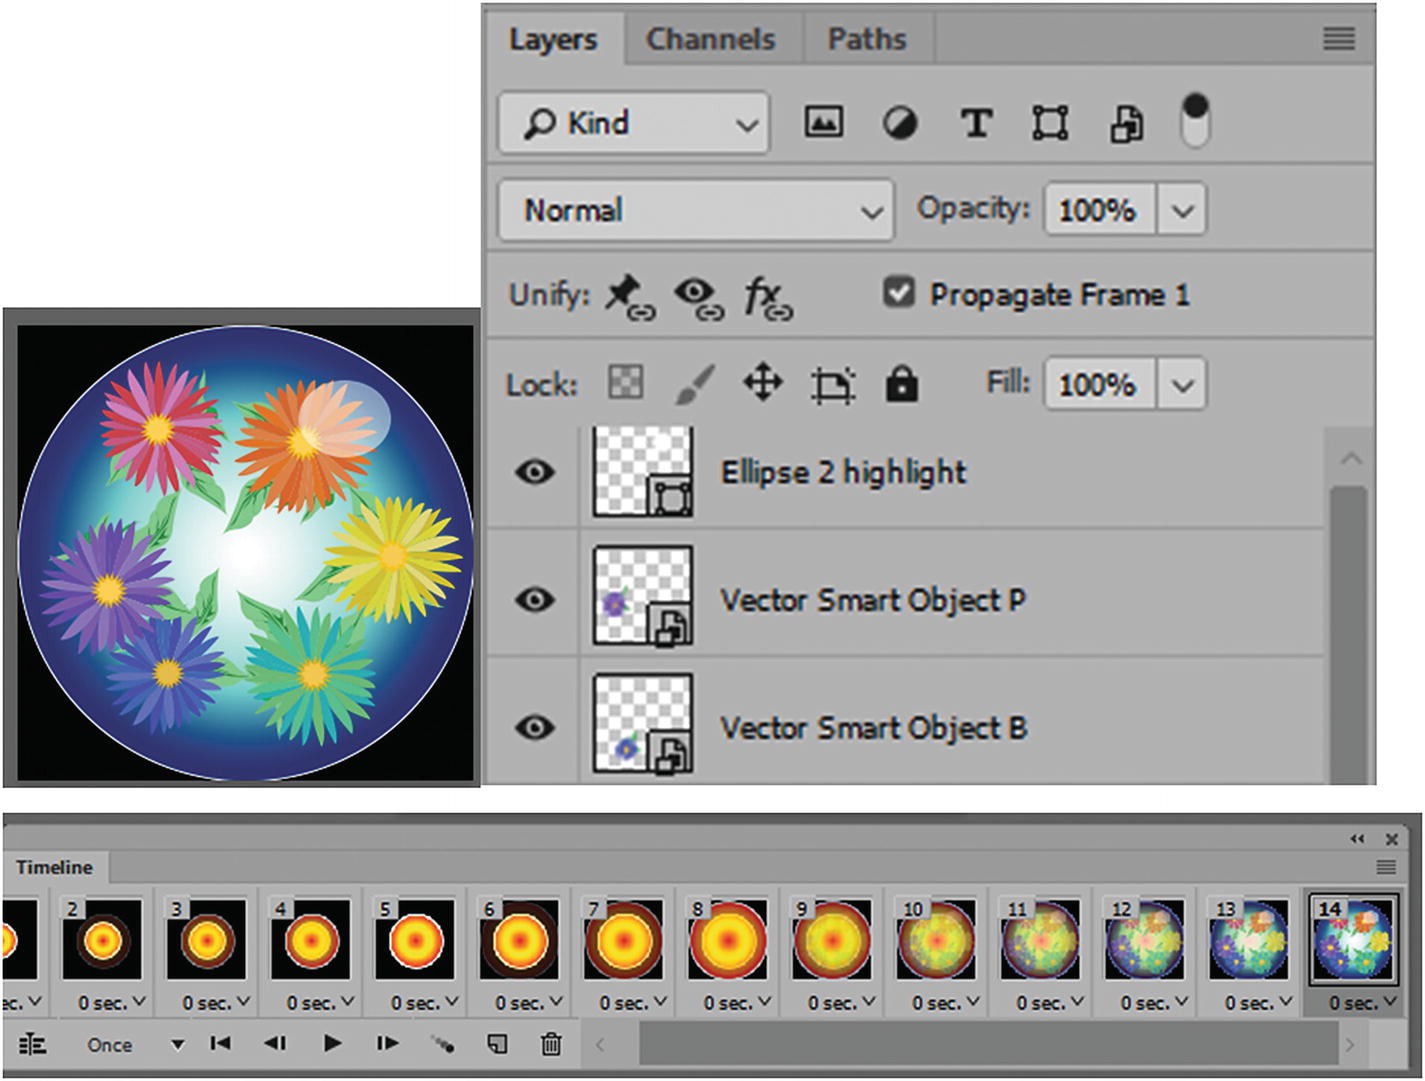
Task: Filter layers by smart objects
Action: (1125, 123)
